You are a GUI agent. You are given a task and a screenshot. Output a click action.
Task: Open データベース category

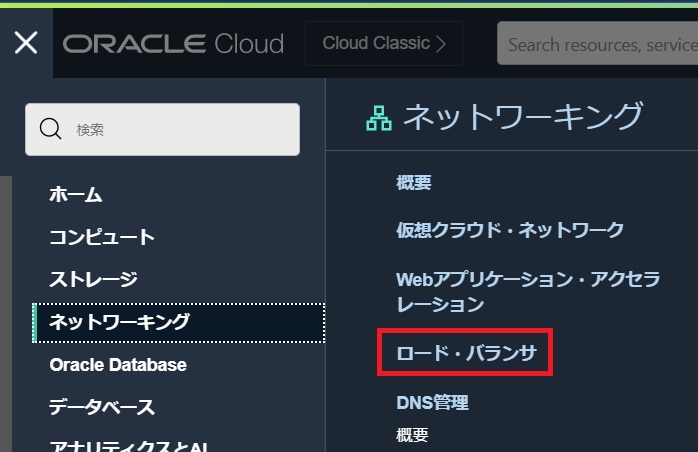[102, 407]
